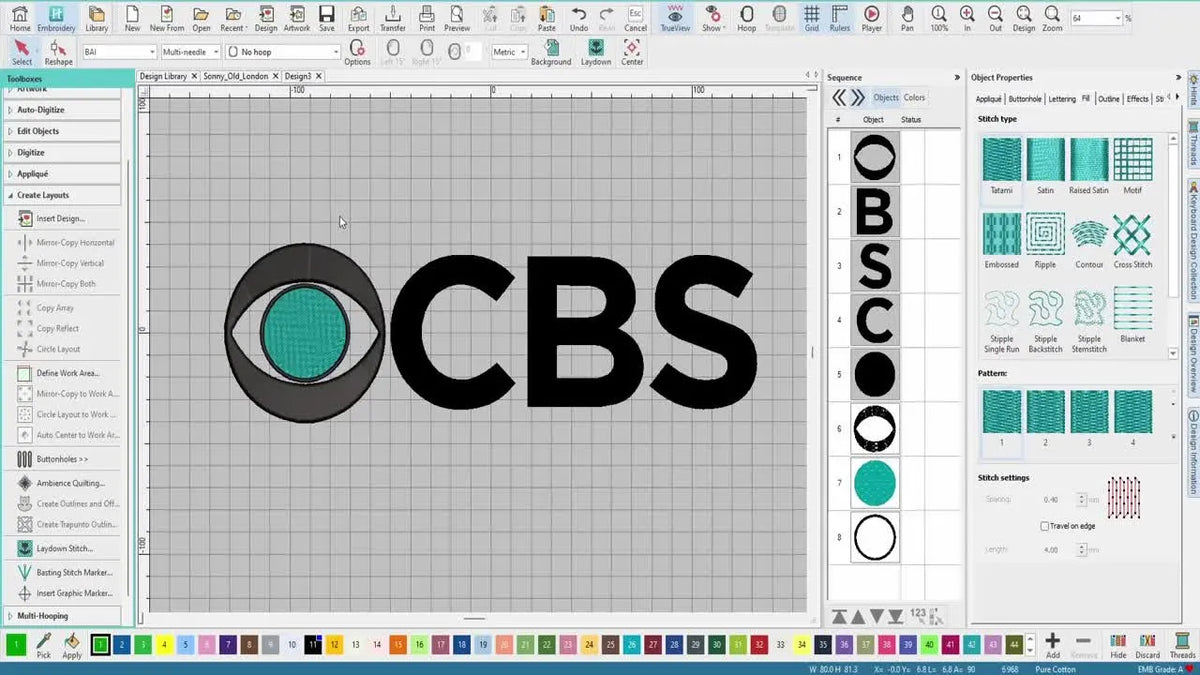1200x675 pixels.
Task: Click Laydown Stitch in toolbox
Action: pos(63,548)
